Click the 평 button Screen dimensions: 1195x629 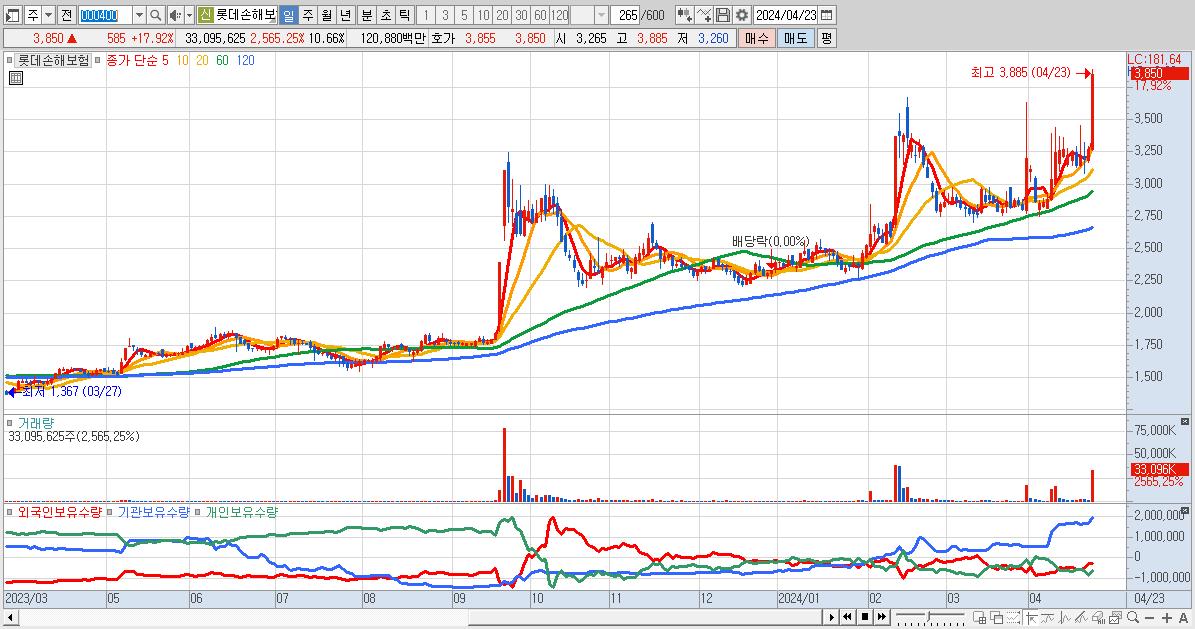[827, 37]
